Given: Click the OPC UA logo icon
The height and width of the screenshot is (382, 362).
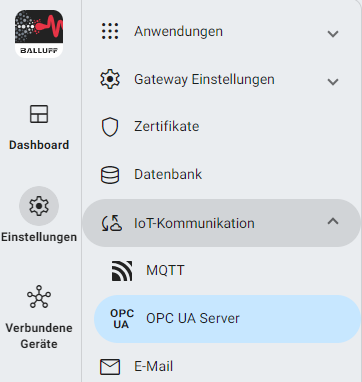Looking at the screenshot, I should [x=122, y=319].
